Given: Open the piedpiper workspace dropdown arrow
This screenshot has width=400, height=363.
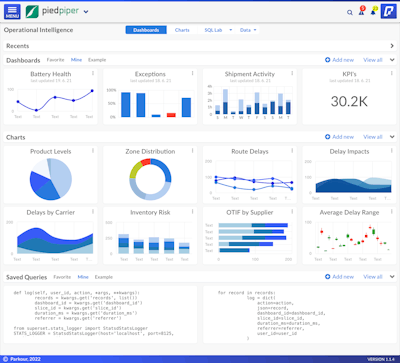Looking at the screenshot, I should coord(86,12).
